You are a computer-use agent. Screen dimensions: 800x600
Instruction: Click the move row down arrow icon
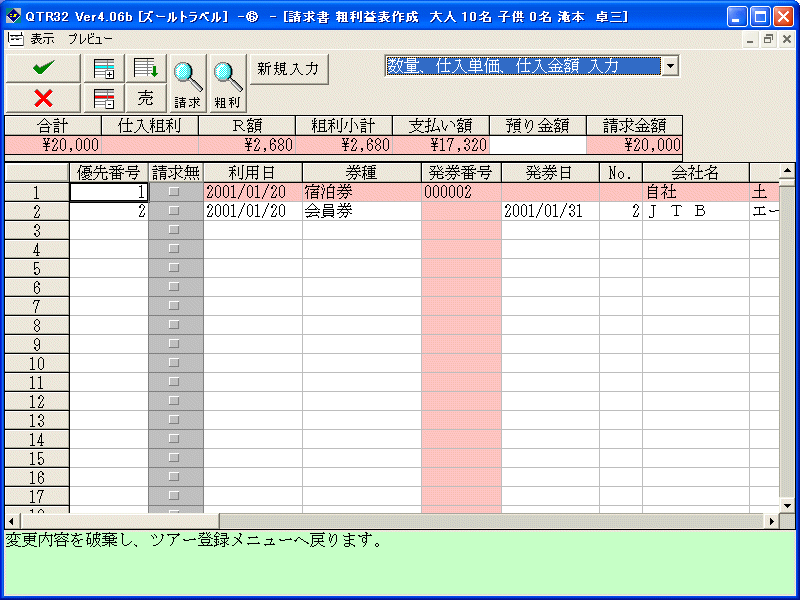146,69
